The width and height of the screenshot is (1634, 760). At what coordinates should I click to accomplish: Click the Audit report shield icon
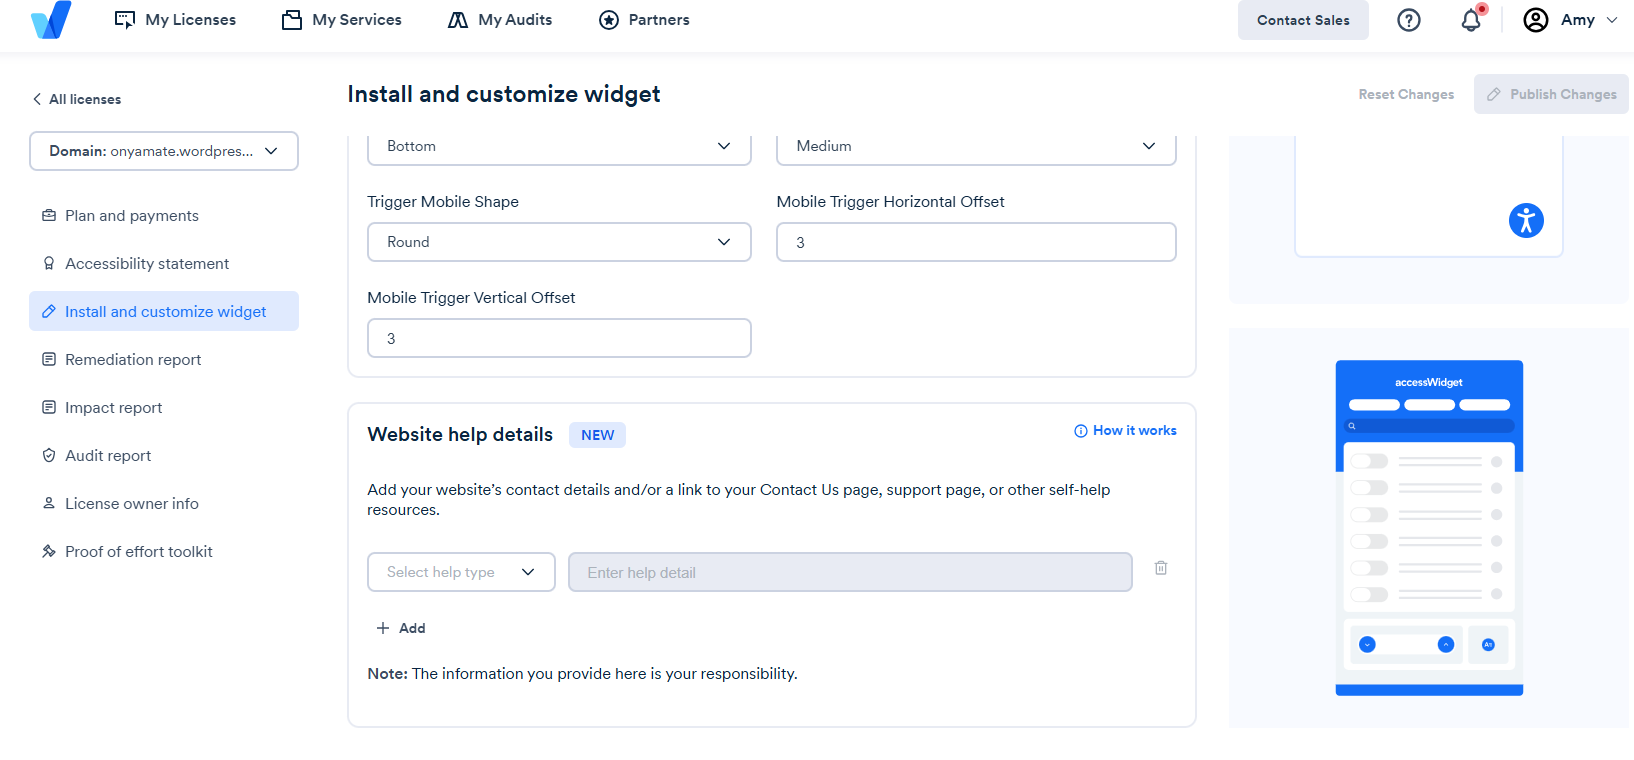point(48,455)
